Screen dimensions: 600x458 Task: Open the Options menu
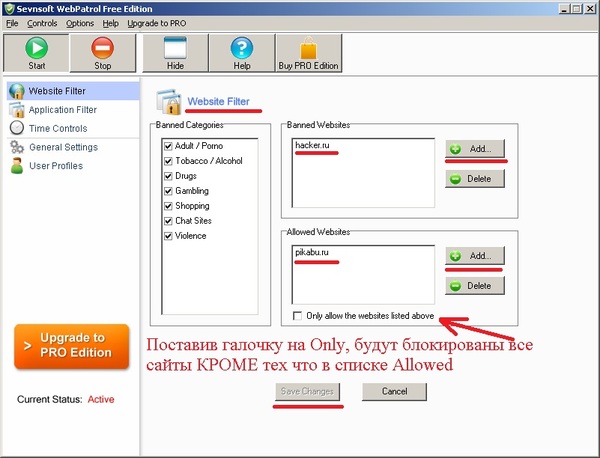click(80, 23)
